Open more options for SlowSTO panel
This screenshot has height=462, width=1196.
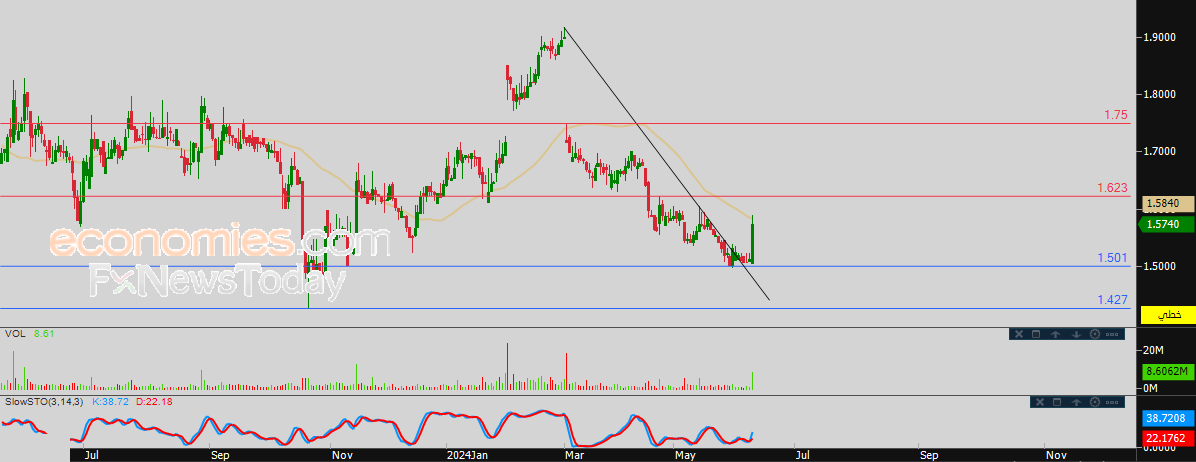(1112, 402)
